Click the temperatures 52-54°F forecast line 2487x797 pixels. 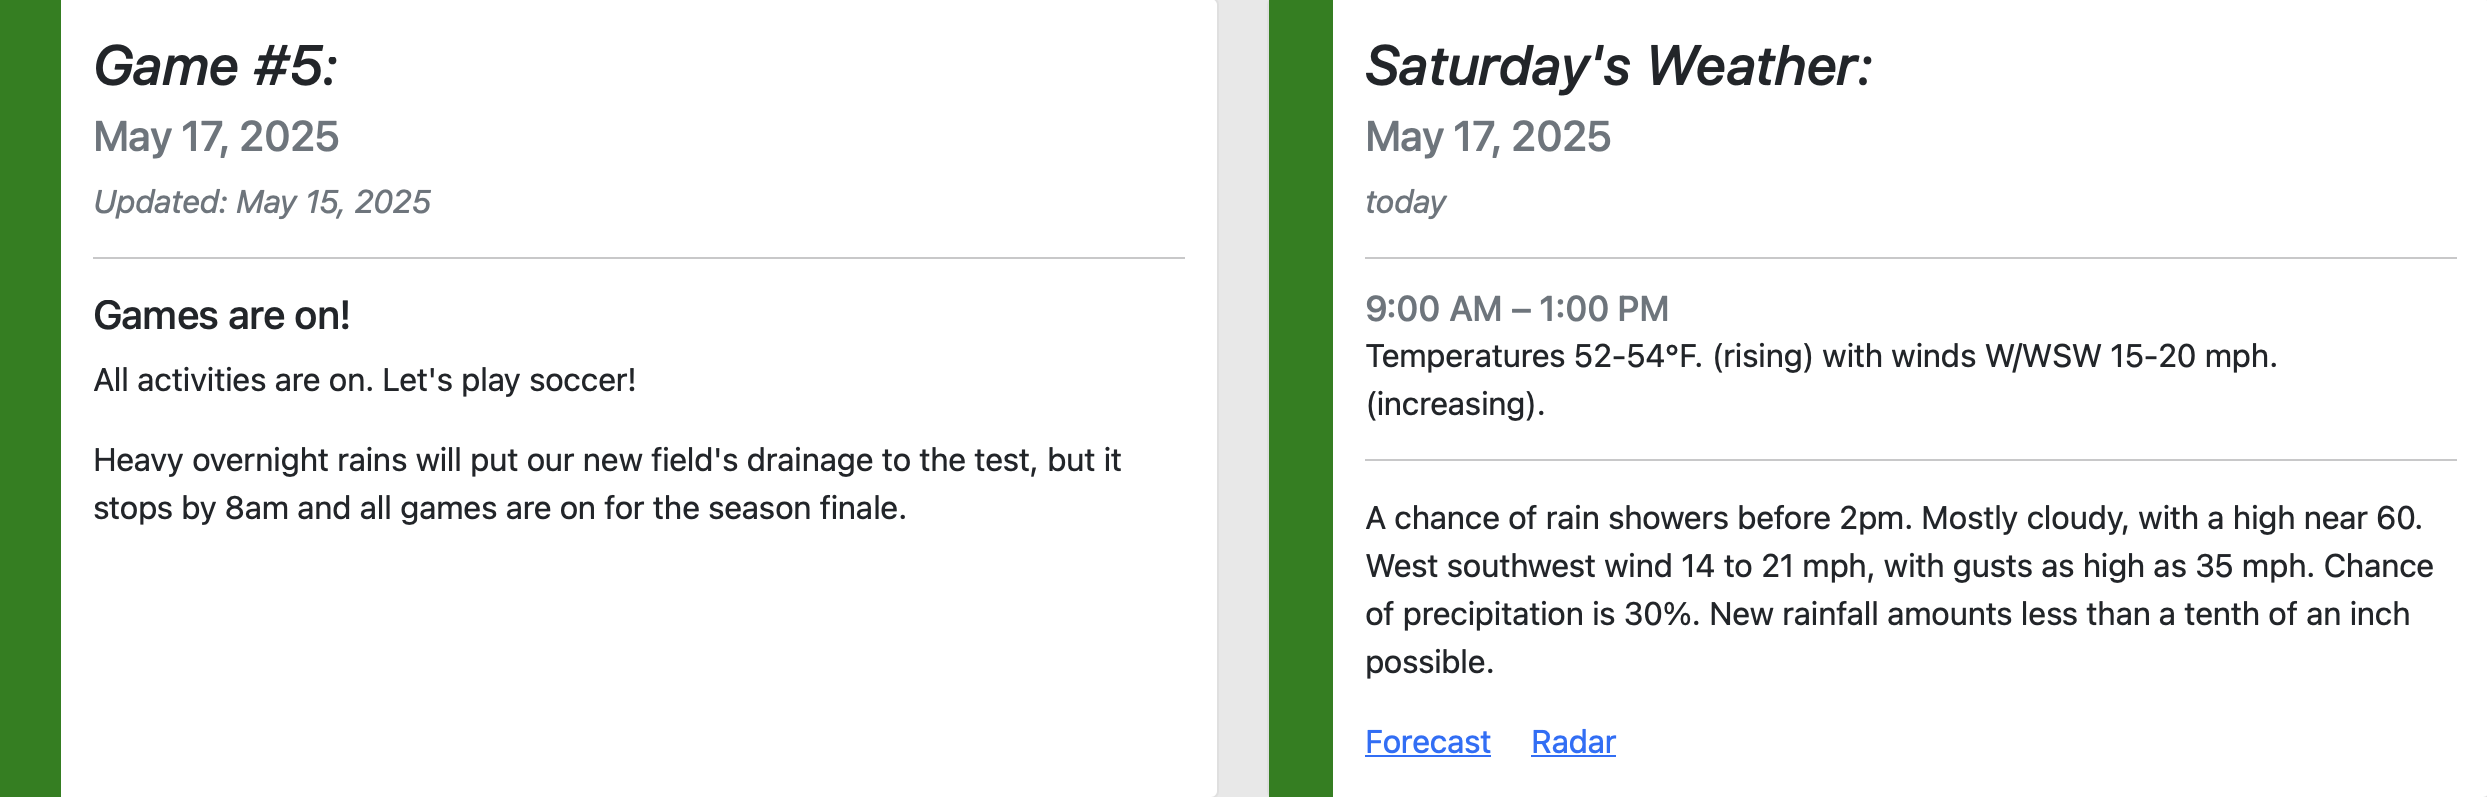(1821, 380)
